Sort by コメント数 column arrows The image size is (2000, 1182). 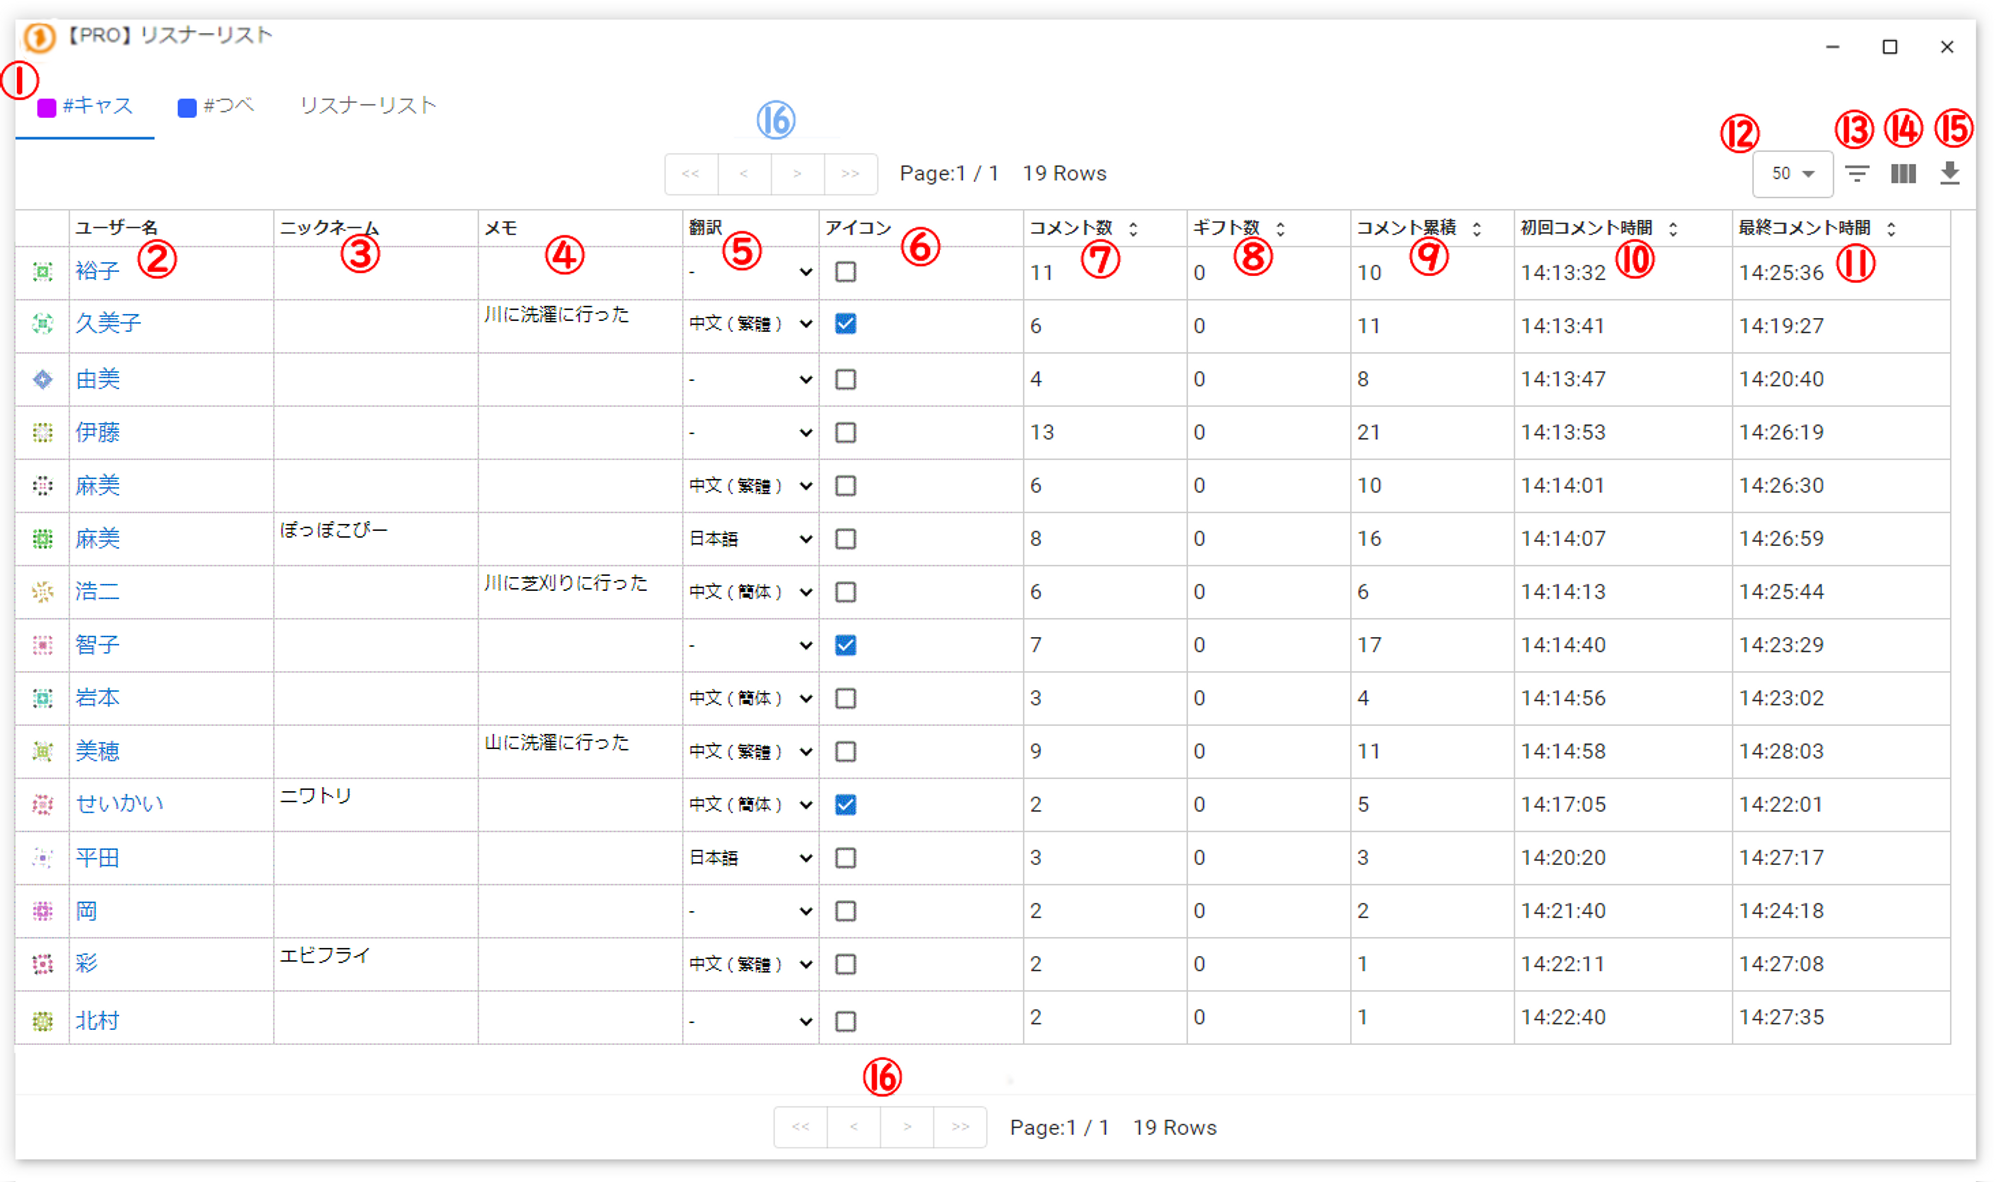[x=1133, y=229]
